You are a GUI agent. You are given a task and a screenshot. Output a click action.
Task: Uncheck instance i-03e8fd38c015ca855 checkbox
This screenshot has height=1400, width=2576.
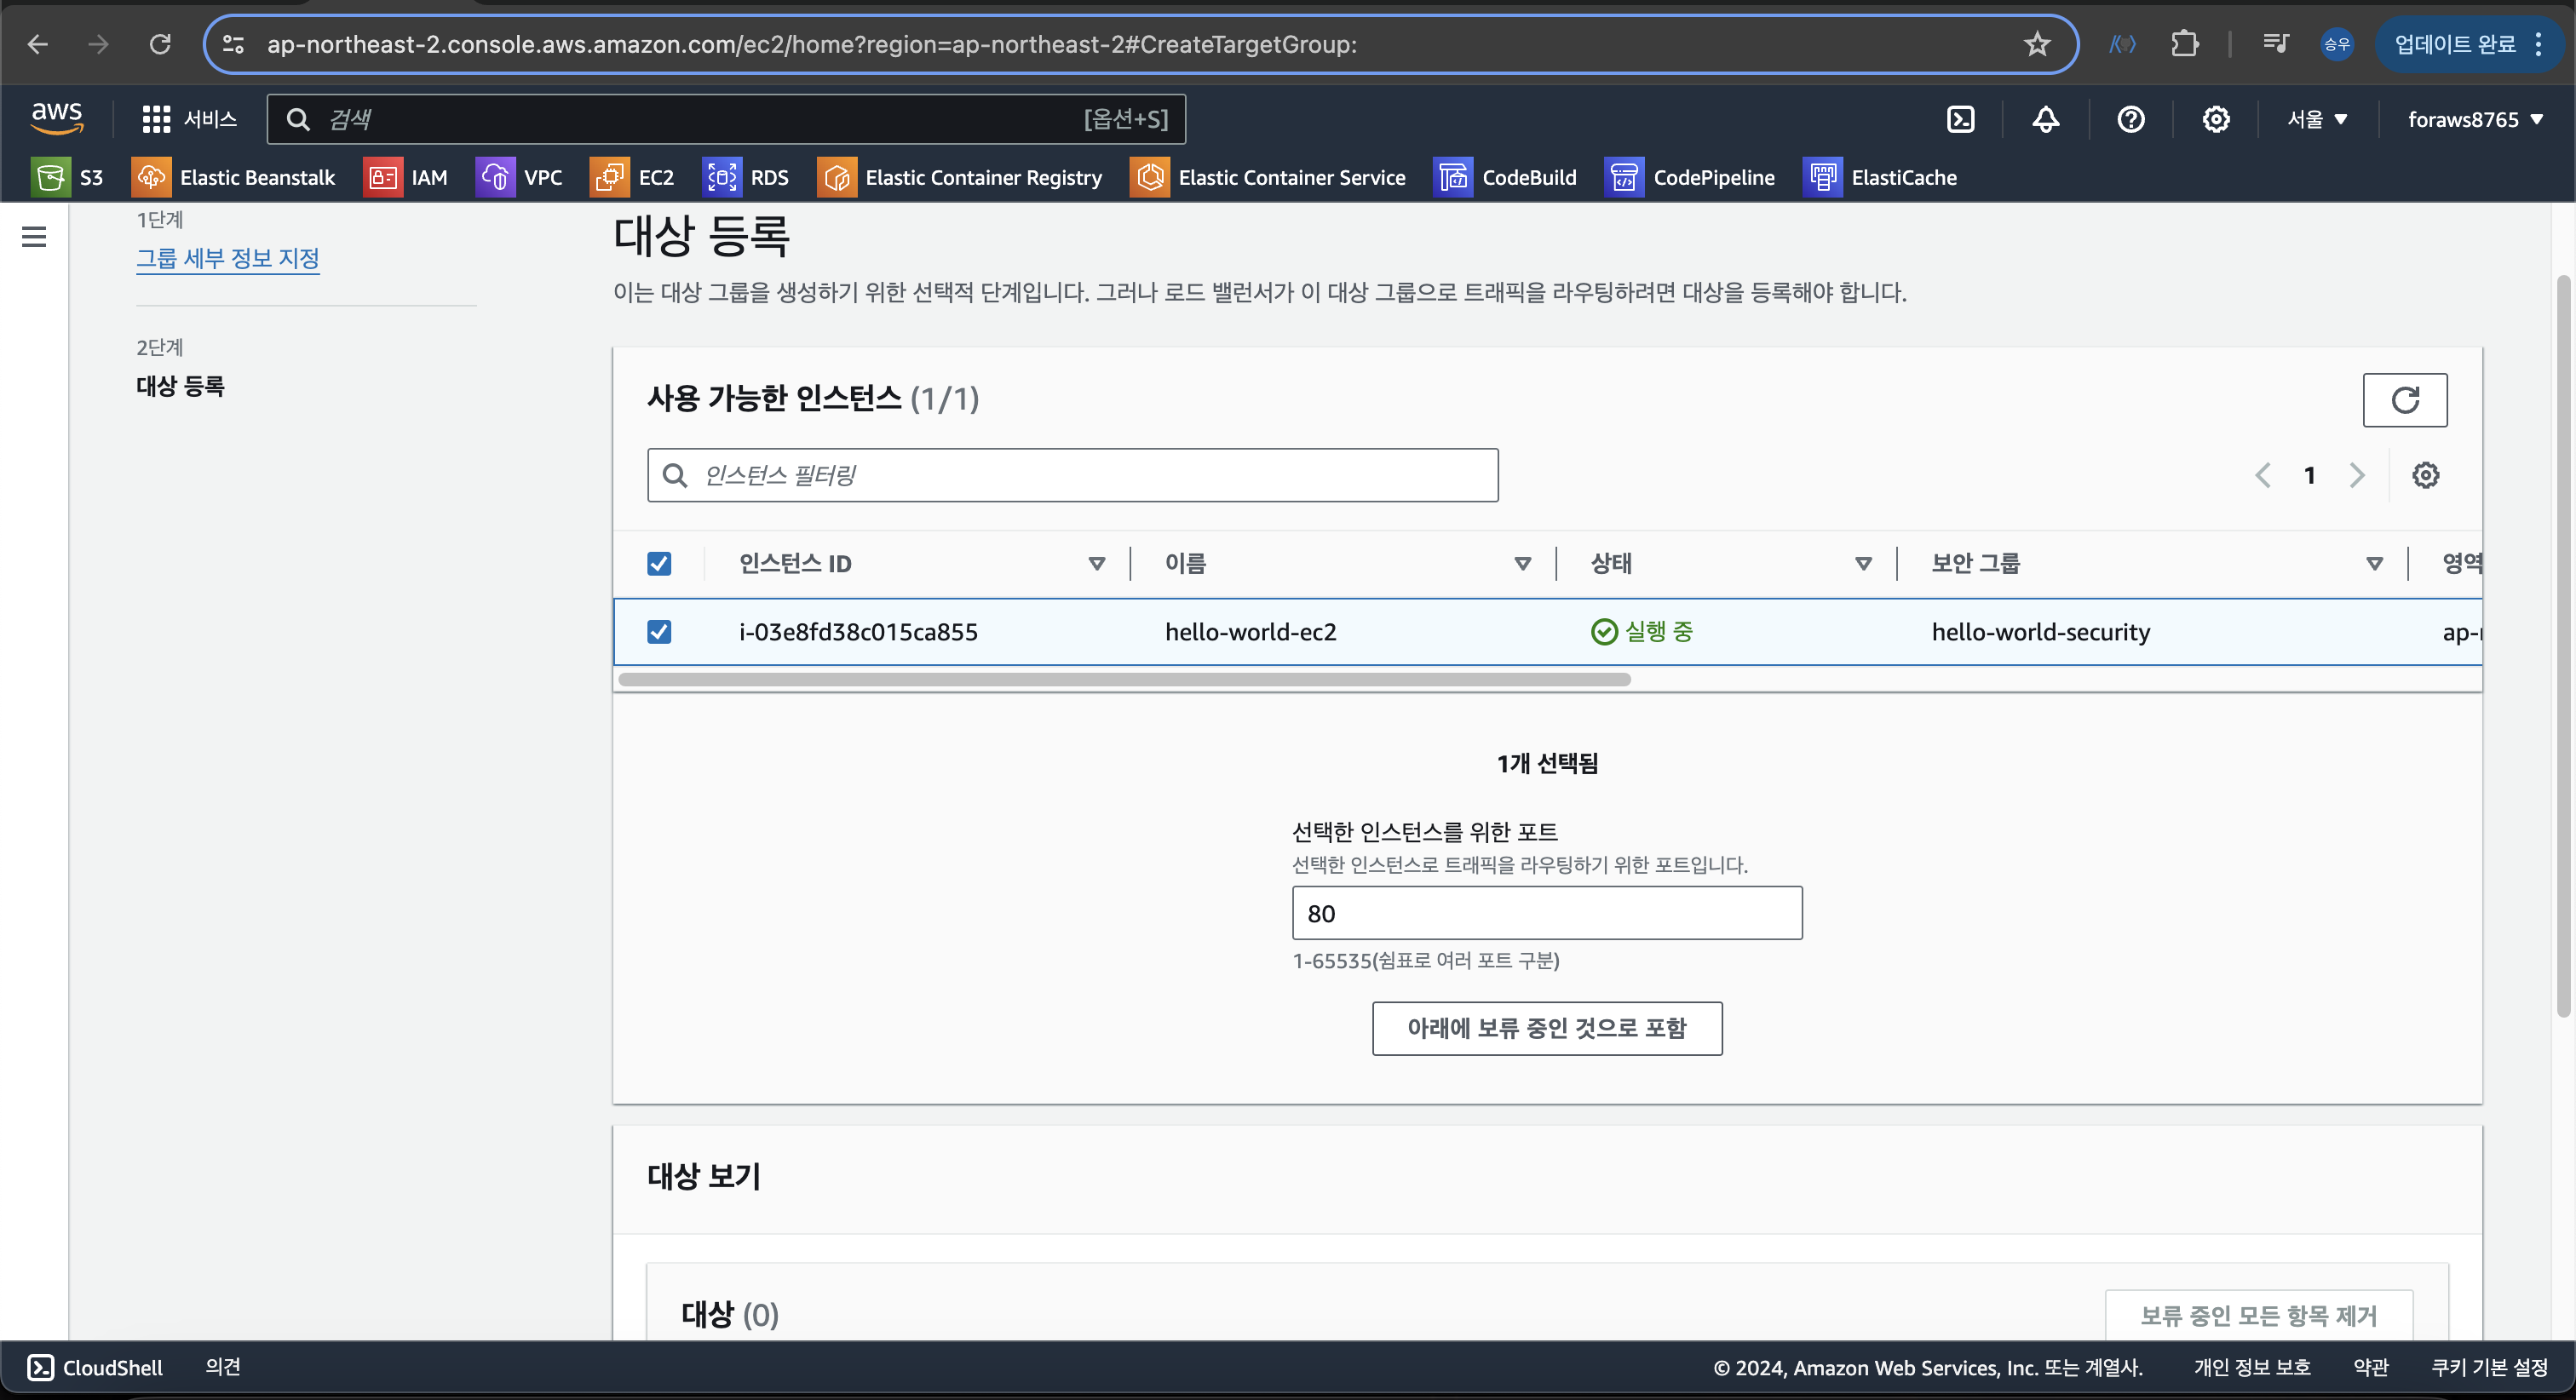pyautogui.click(x=659, y=631)
